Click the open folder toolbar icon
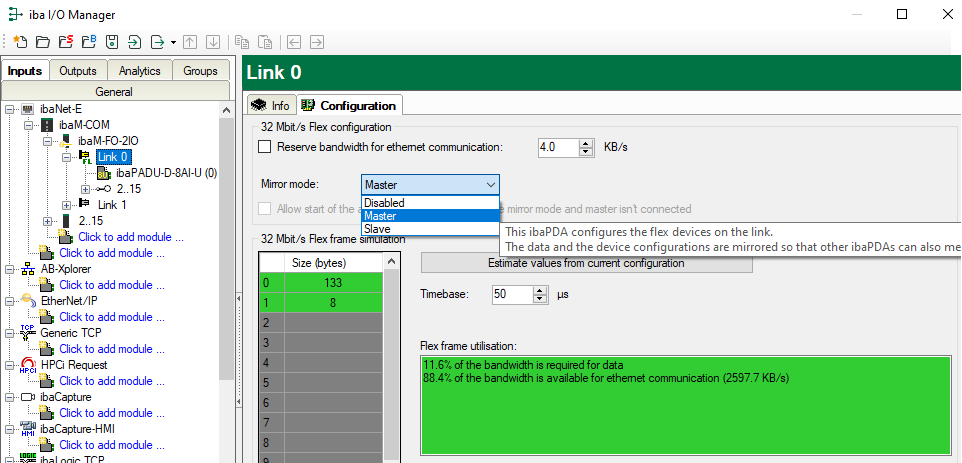Viewport: 962px width, 463px height. 42,42
